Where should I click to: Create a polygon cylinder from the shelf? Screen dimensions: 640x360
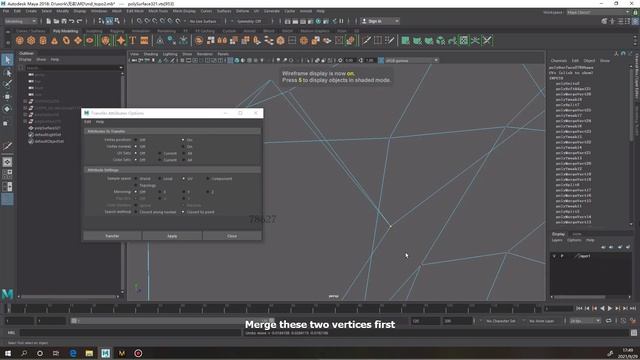coord(43,40)
